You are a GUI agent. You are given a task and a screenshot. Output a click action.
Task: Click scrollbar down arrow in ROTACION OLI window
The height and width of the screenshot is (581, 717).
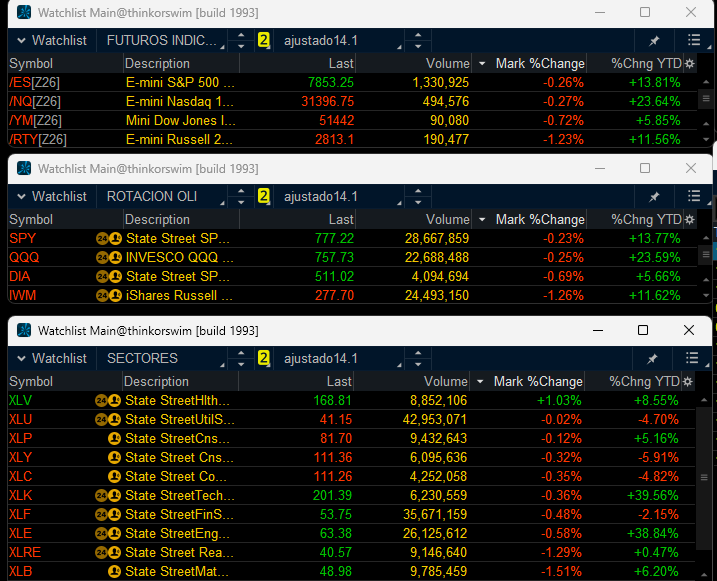[x=706, y=296]
